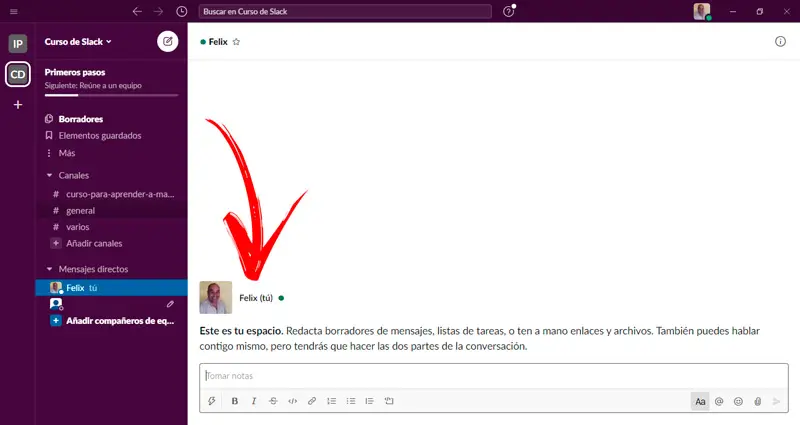The height and width of the screenshot is (425, 800).
Task: Click Añadir canales
Action: point(94,243)
